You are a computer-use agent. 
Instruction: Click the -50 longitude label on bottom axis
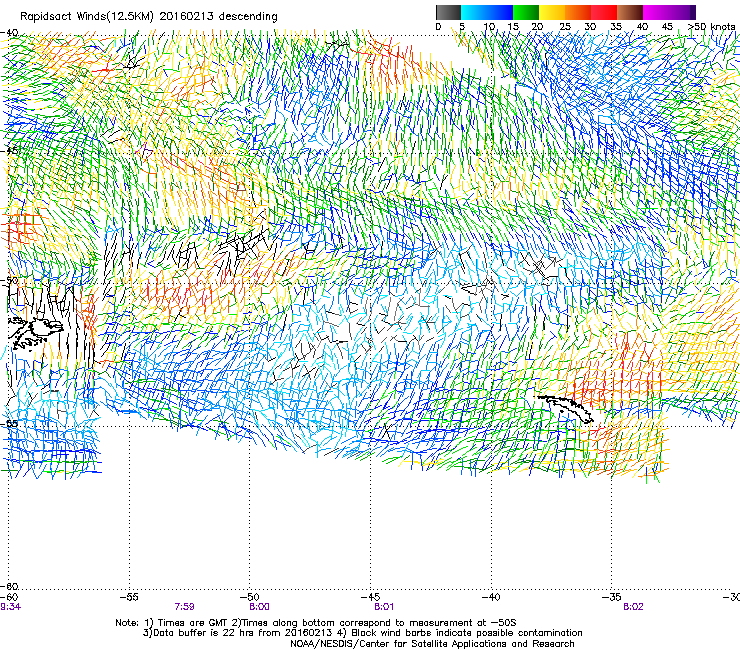[x=250, y=597]
